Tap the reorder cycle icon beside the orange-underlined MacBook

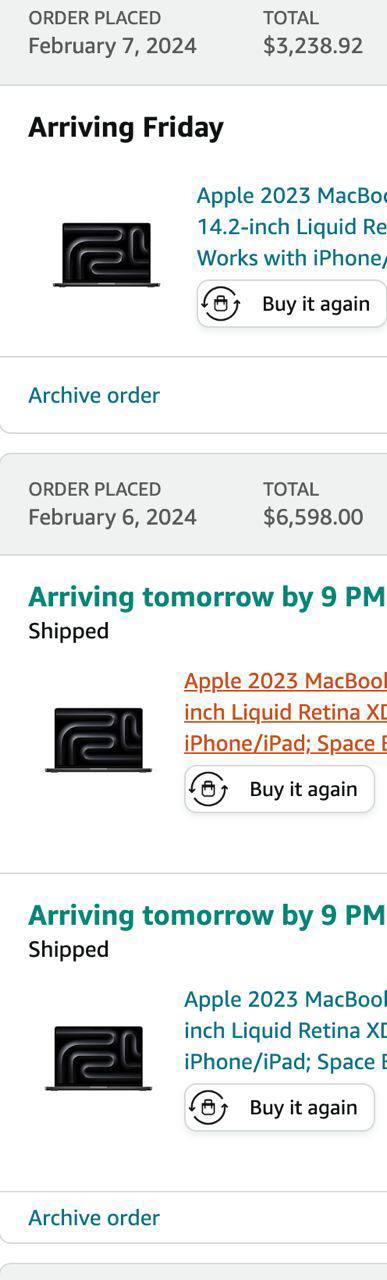[208, 789]
